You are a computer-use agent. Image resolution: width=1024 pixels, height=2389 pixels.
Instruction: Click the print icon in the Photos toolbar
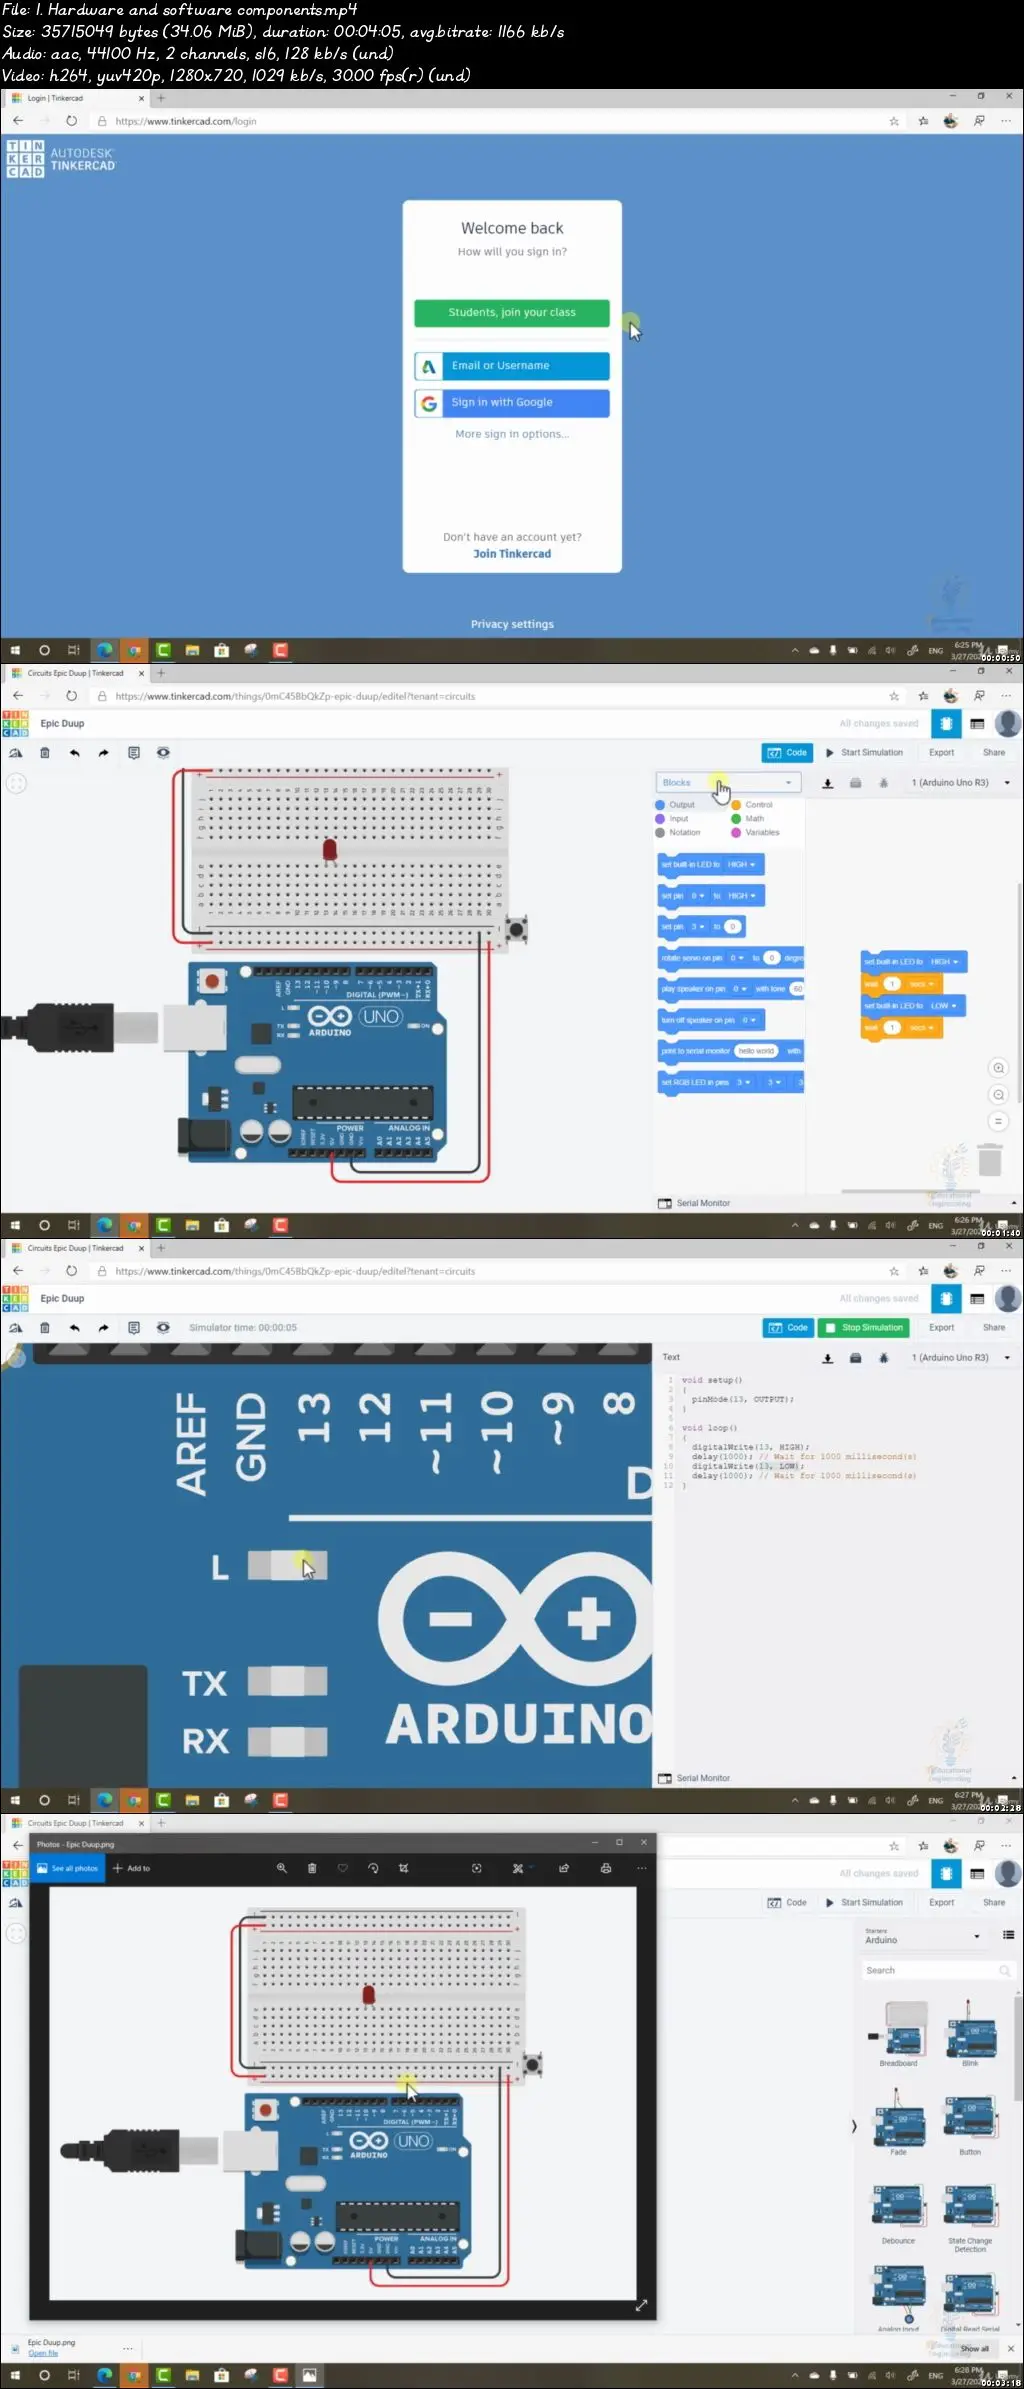tap(605, 1868)
